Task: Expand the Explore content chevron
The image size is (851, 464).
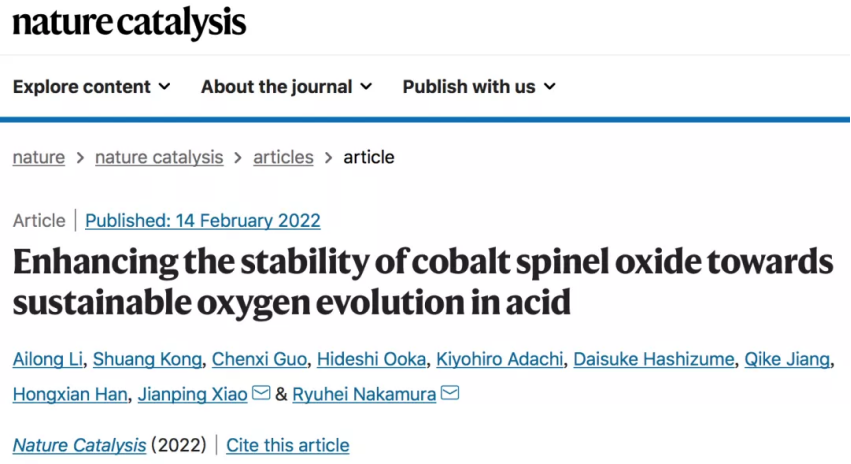Action: tap(164, 87)
